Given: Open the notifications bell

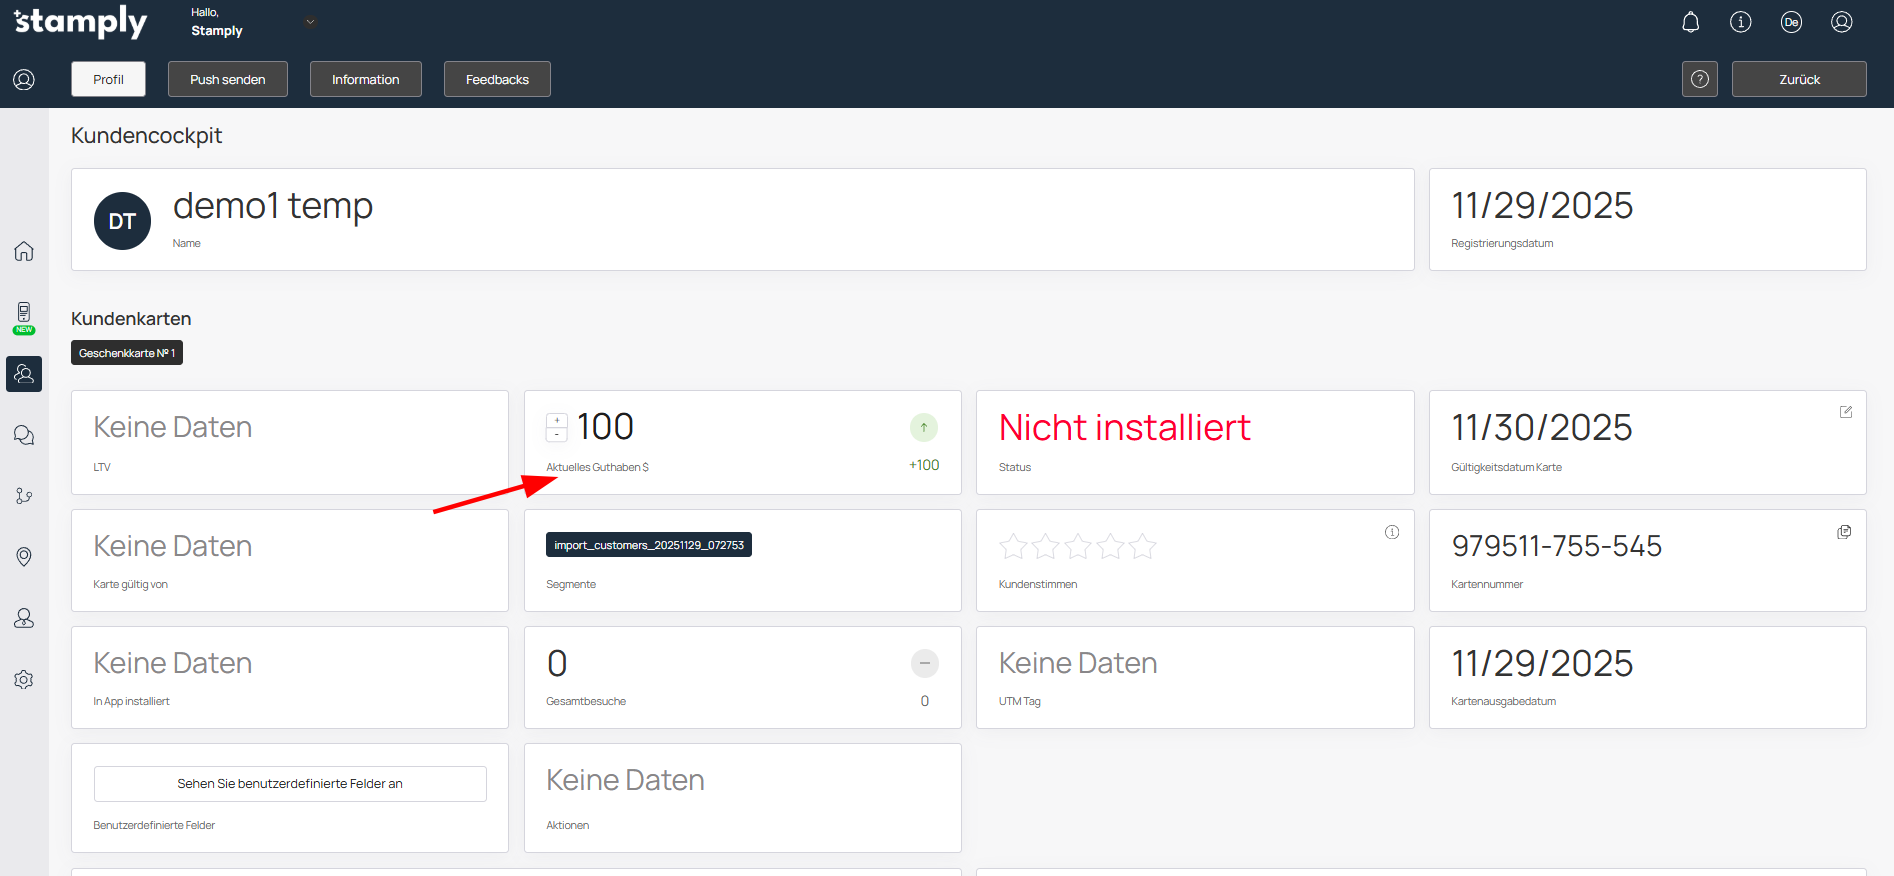Looking at the screenshot, I should [x=1690, y=22].
